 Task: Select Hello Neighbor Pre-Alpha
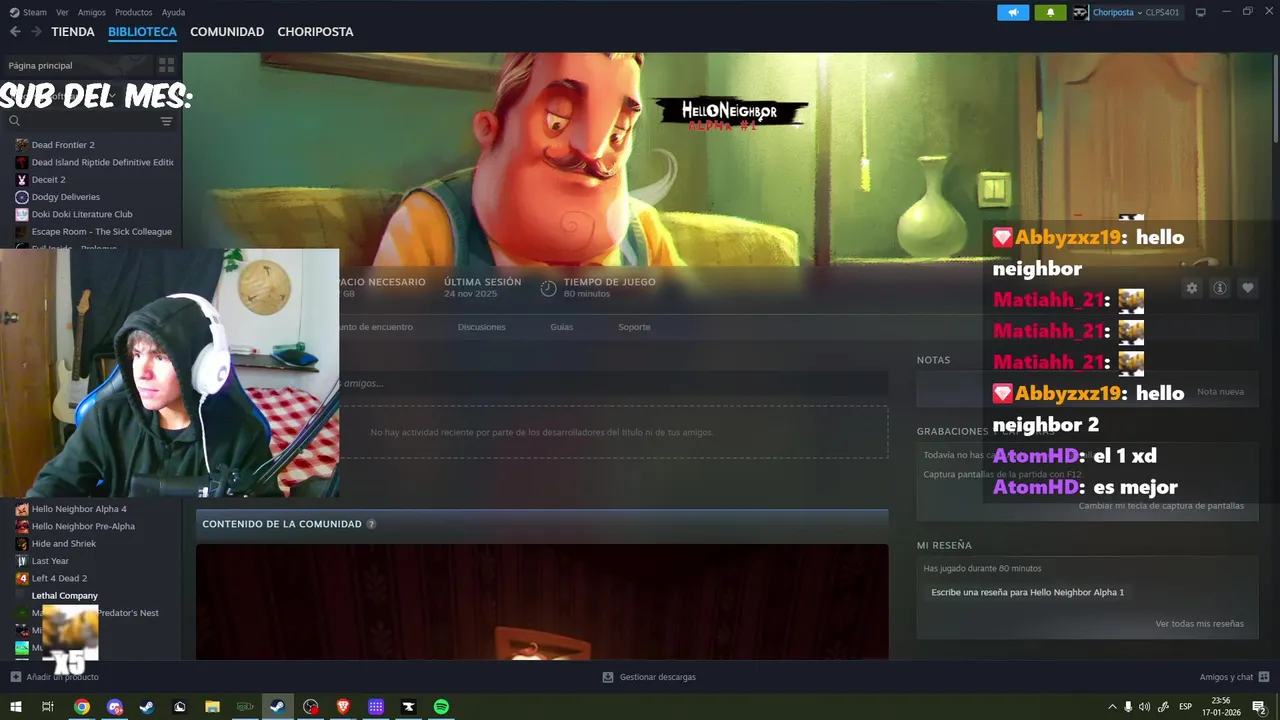click(83, 526)
